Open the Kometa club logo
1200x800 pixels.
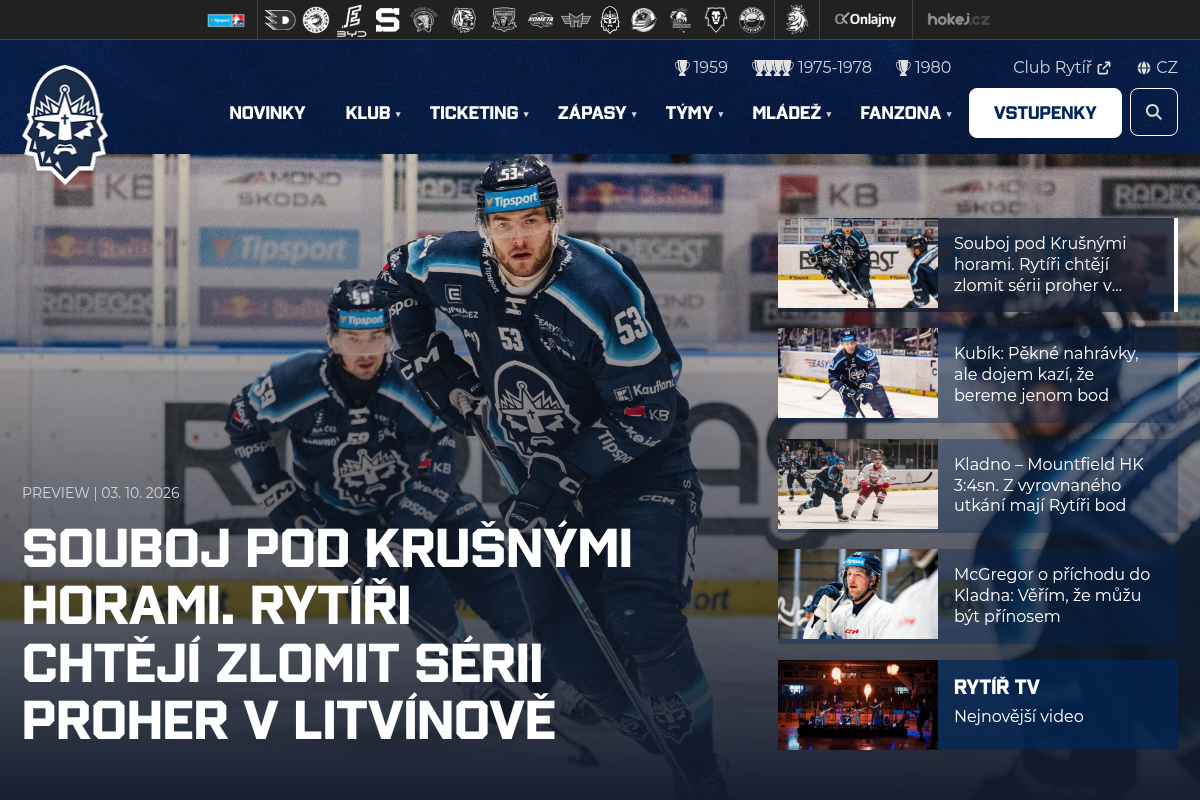540,19
